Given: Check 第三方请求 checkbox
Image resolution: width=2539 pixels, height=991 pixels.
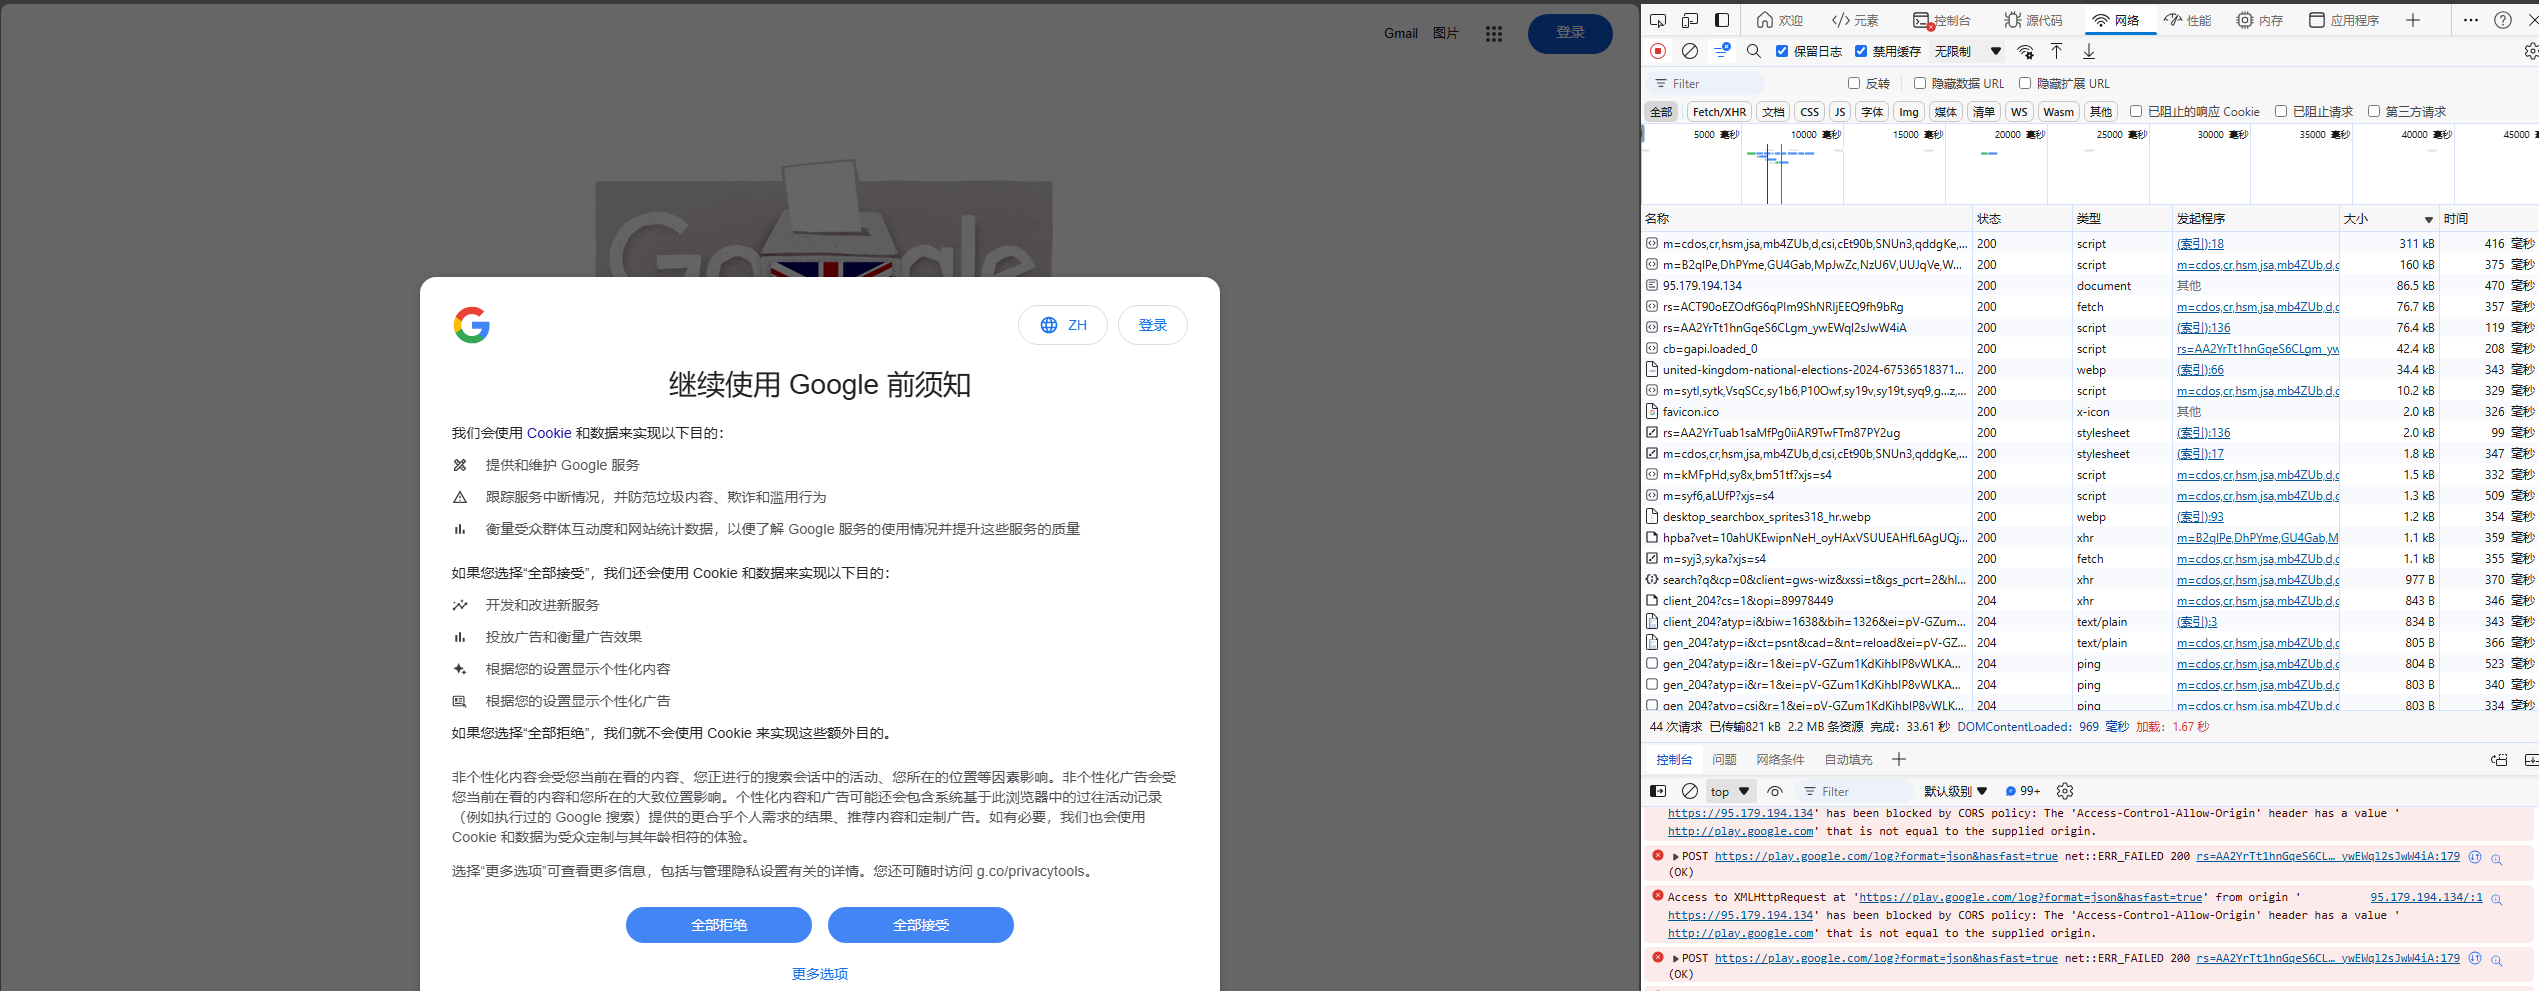Looking at the screenshot, I should [2374, 111].
